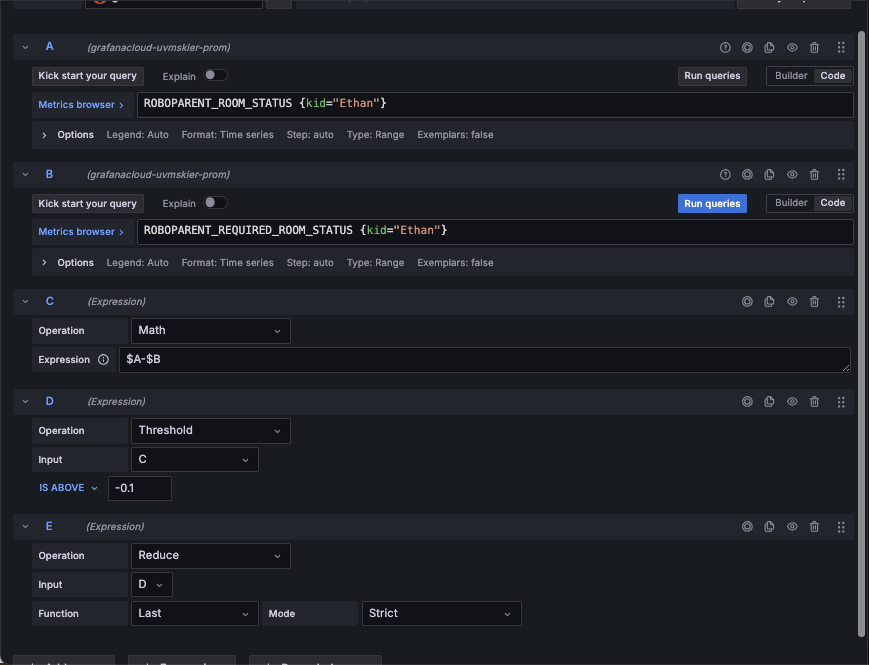Image resolution: width=869 pixels, height=665 pixels.
Task: Duplicate query A with copy icon
Action: 769,47
